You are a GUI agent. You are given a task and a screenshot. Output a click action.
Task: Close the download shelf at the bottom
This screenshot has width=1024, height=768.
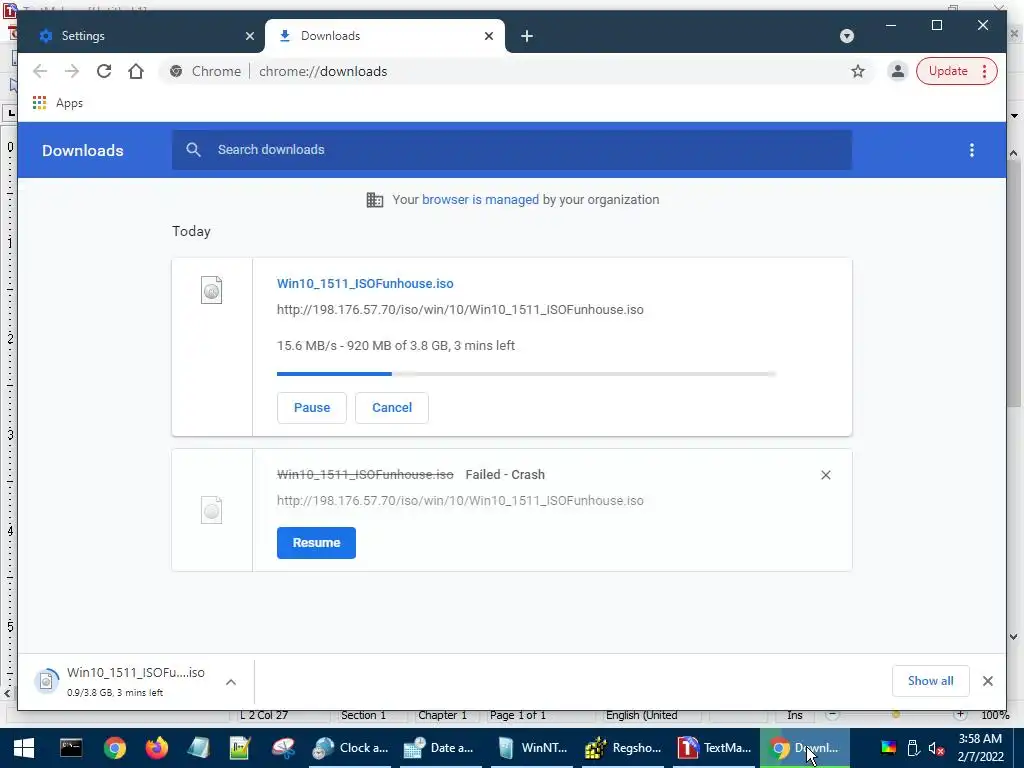pos(987,681)
